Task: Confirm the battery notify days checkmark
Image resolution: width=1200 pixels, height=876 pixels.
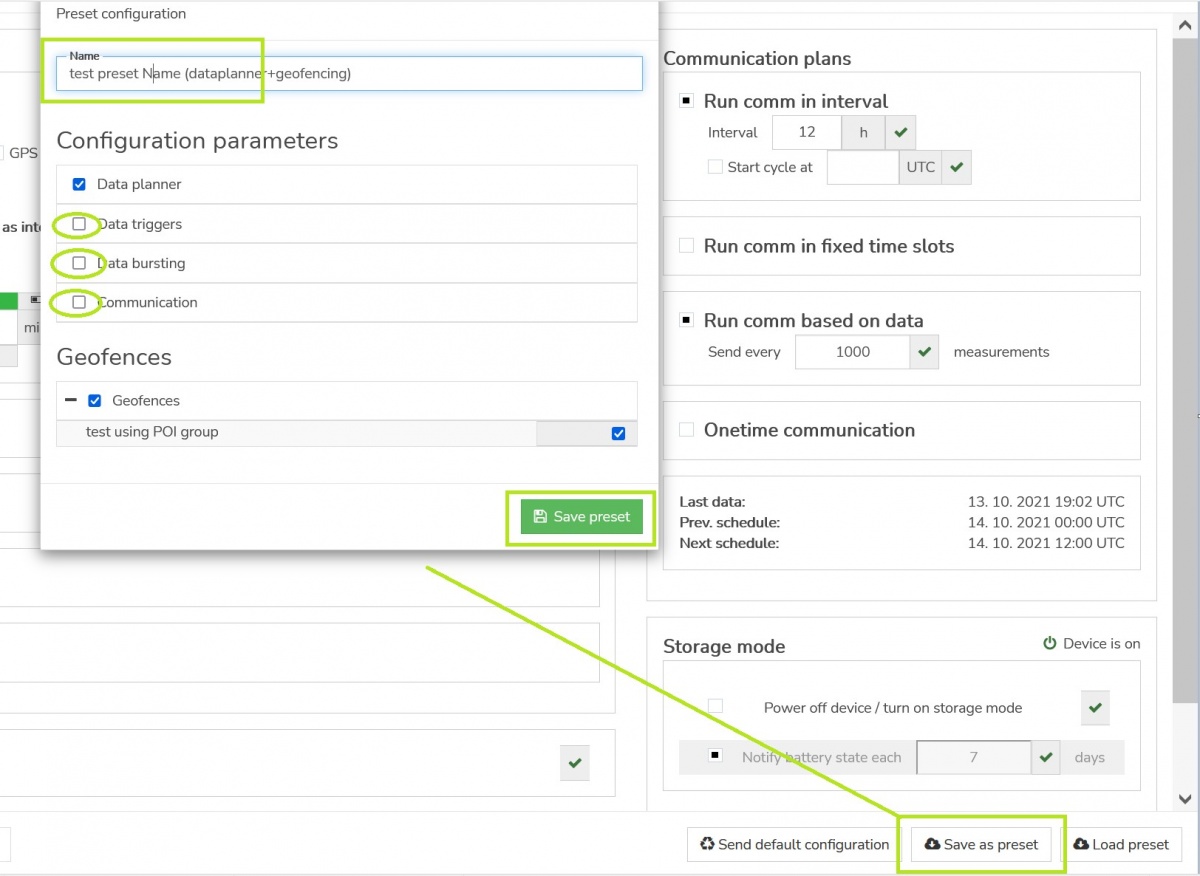Action: (x=1046, y=757)
